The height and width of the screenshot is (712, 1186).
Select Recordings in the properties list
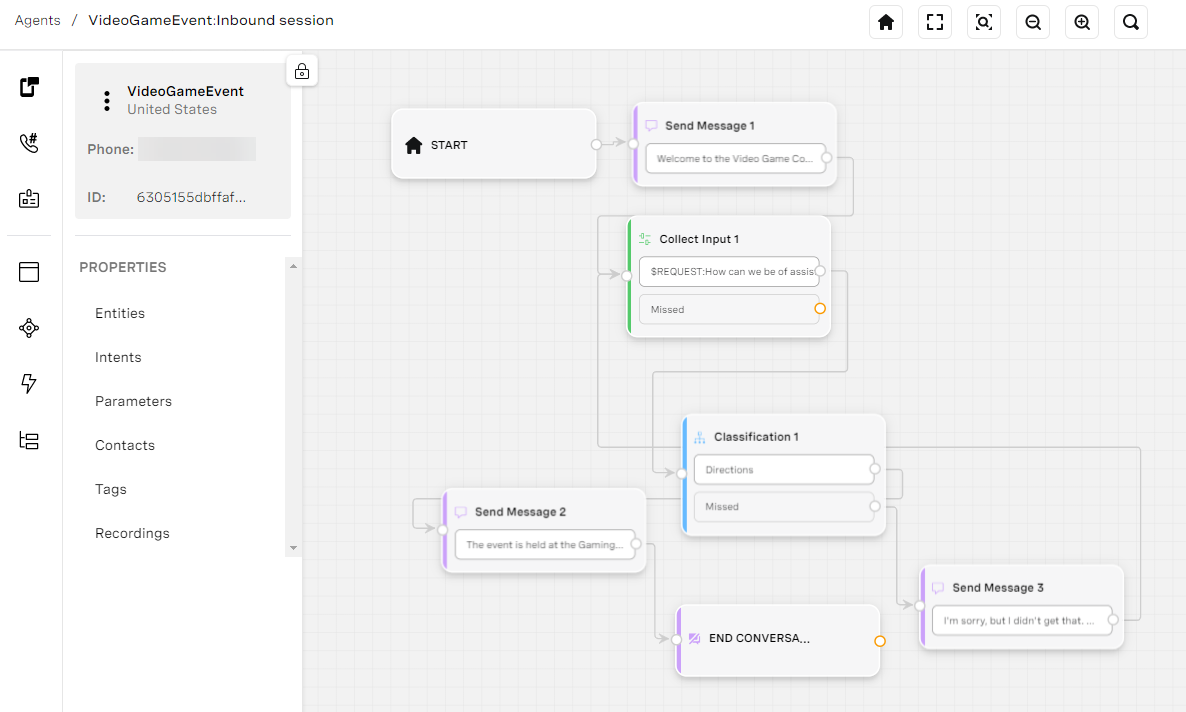132,533
